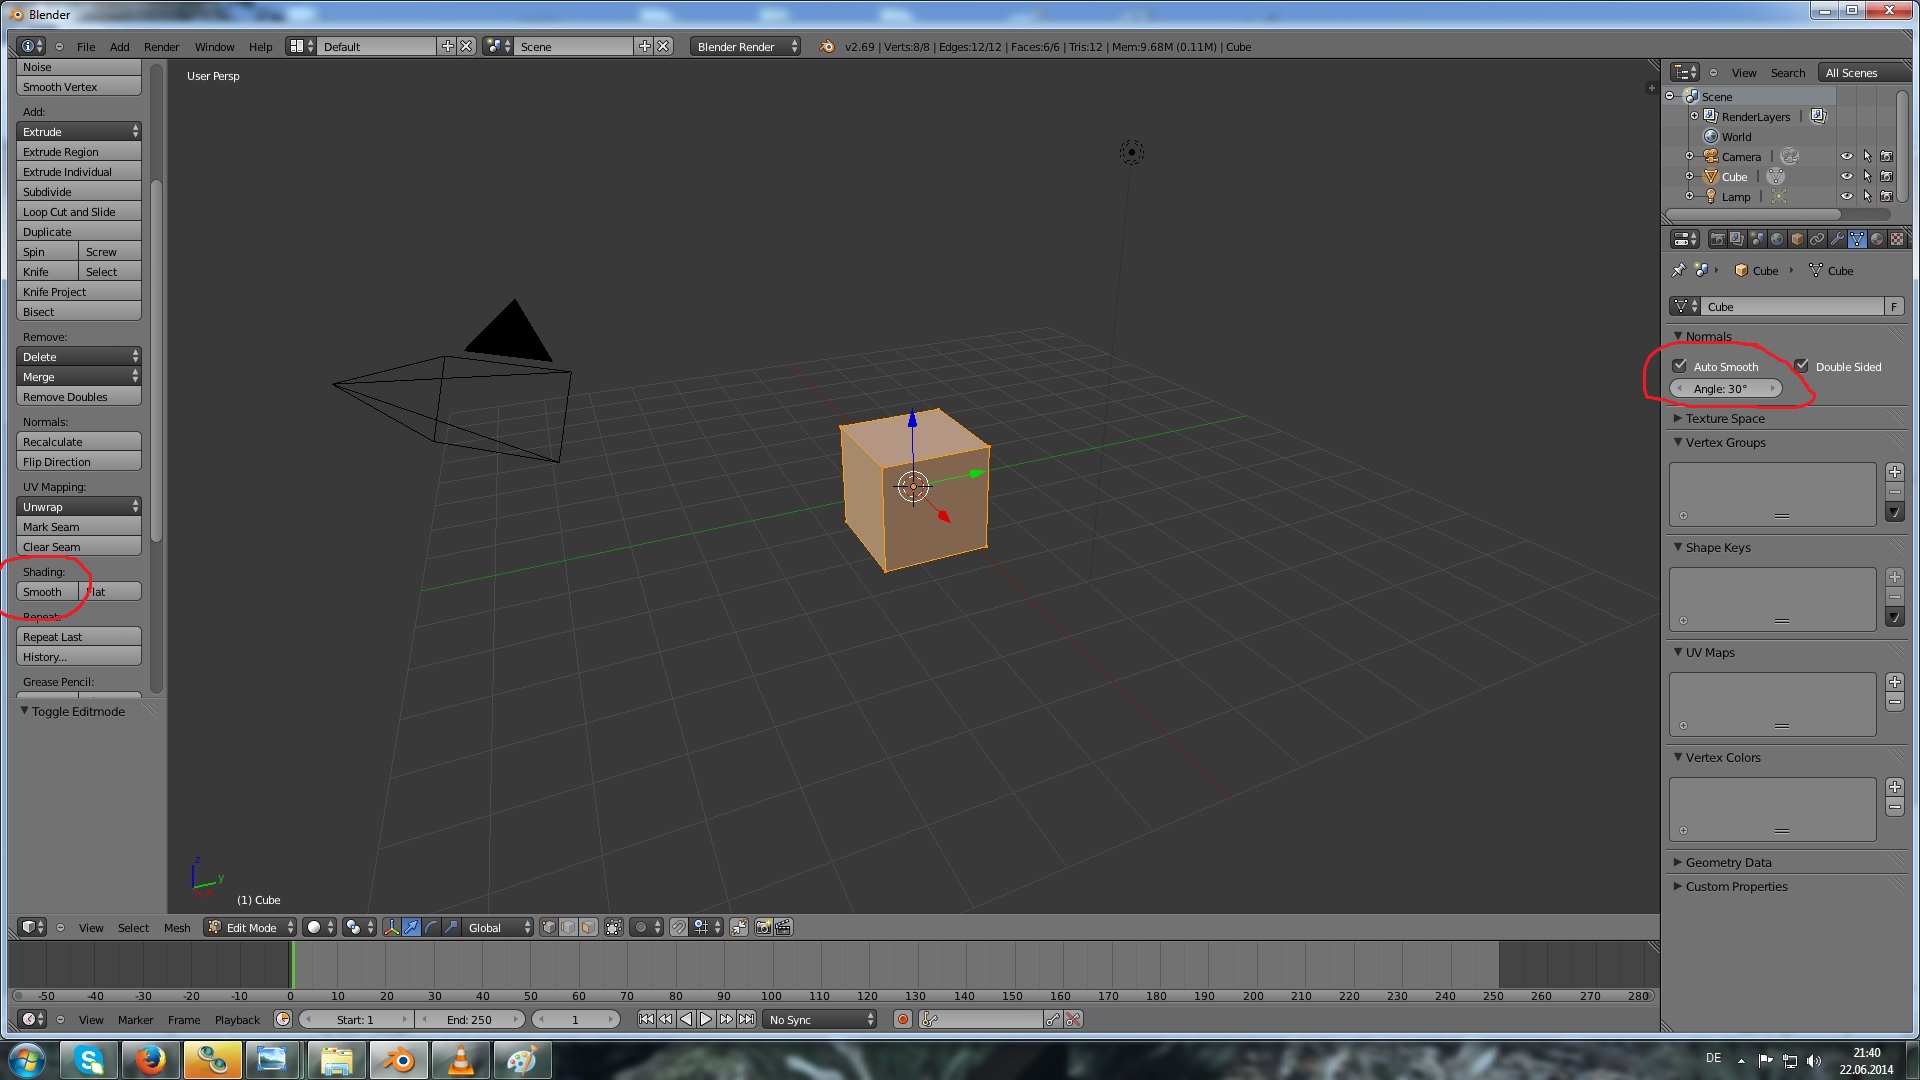Viewport: 1920px width, 1080px height.
Task: Uncheck the Double Sided checkbox
Action: [x=1802, y=366]
